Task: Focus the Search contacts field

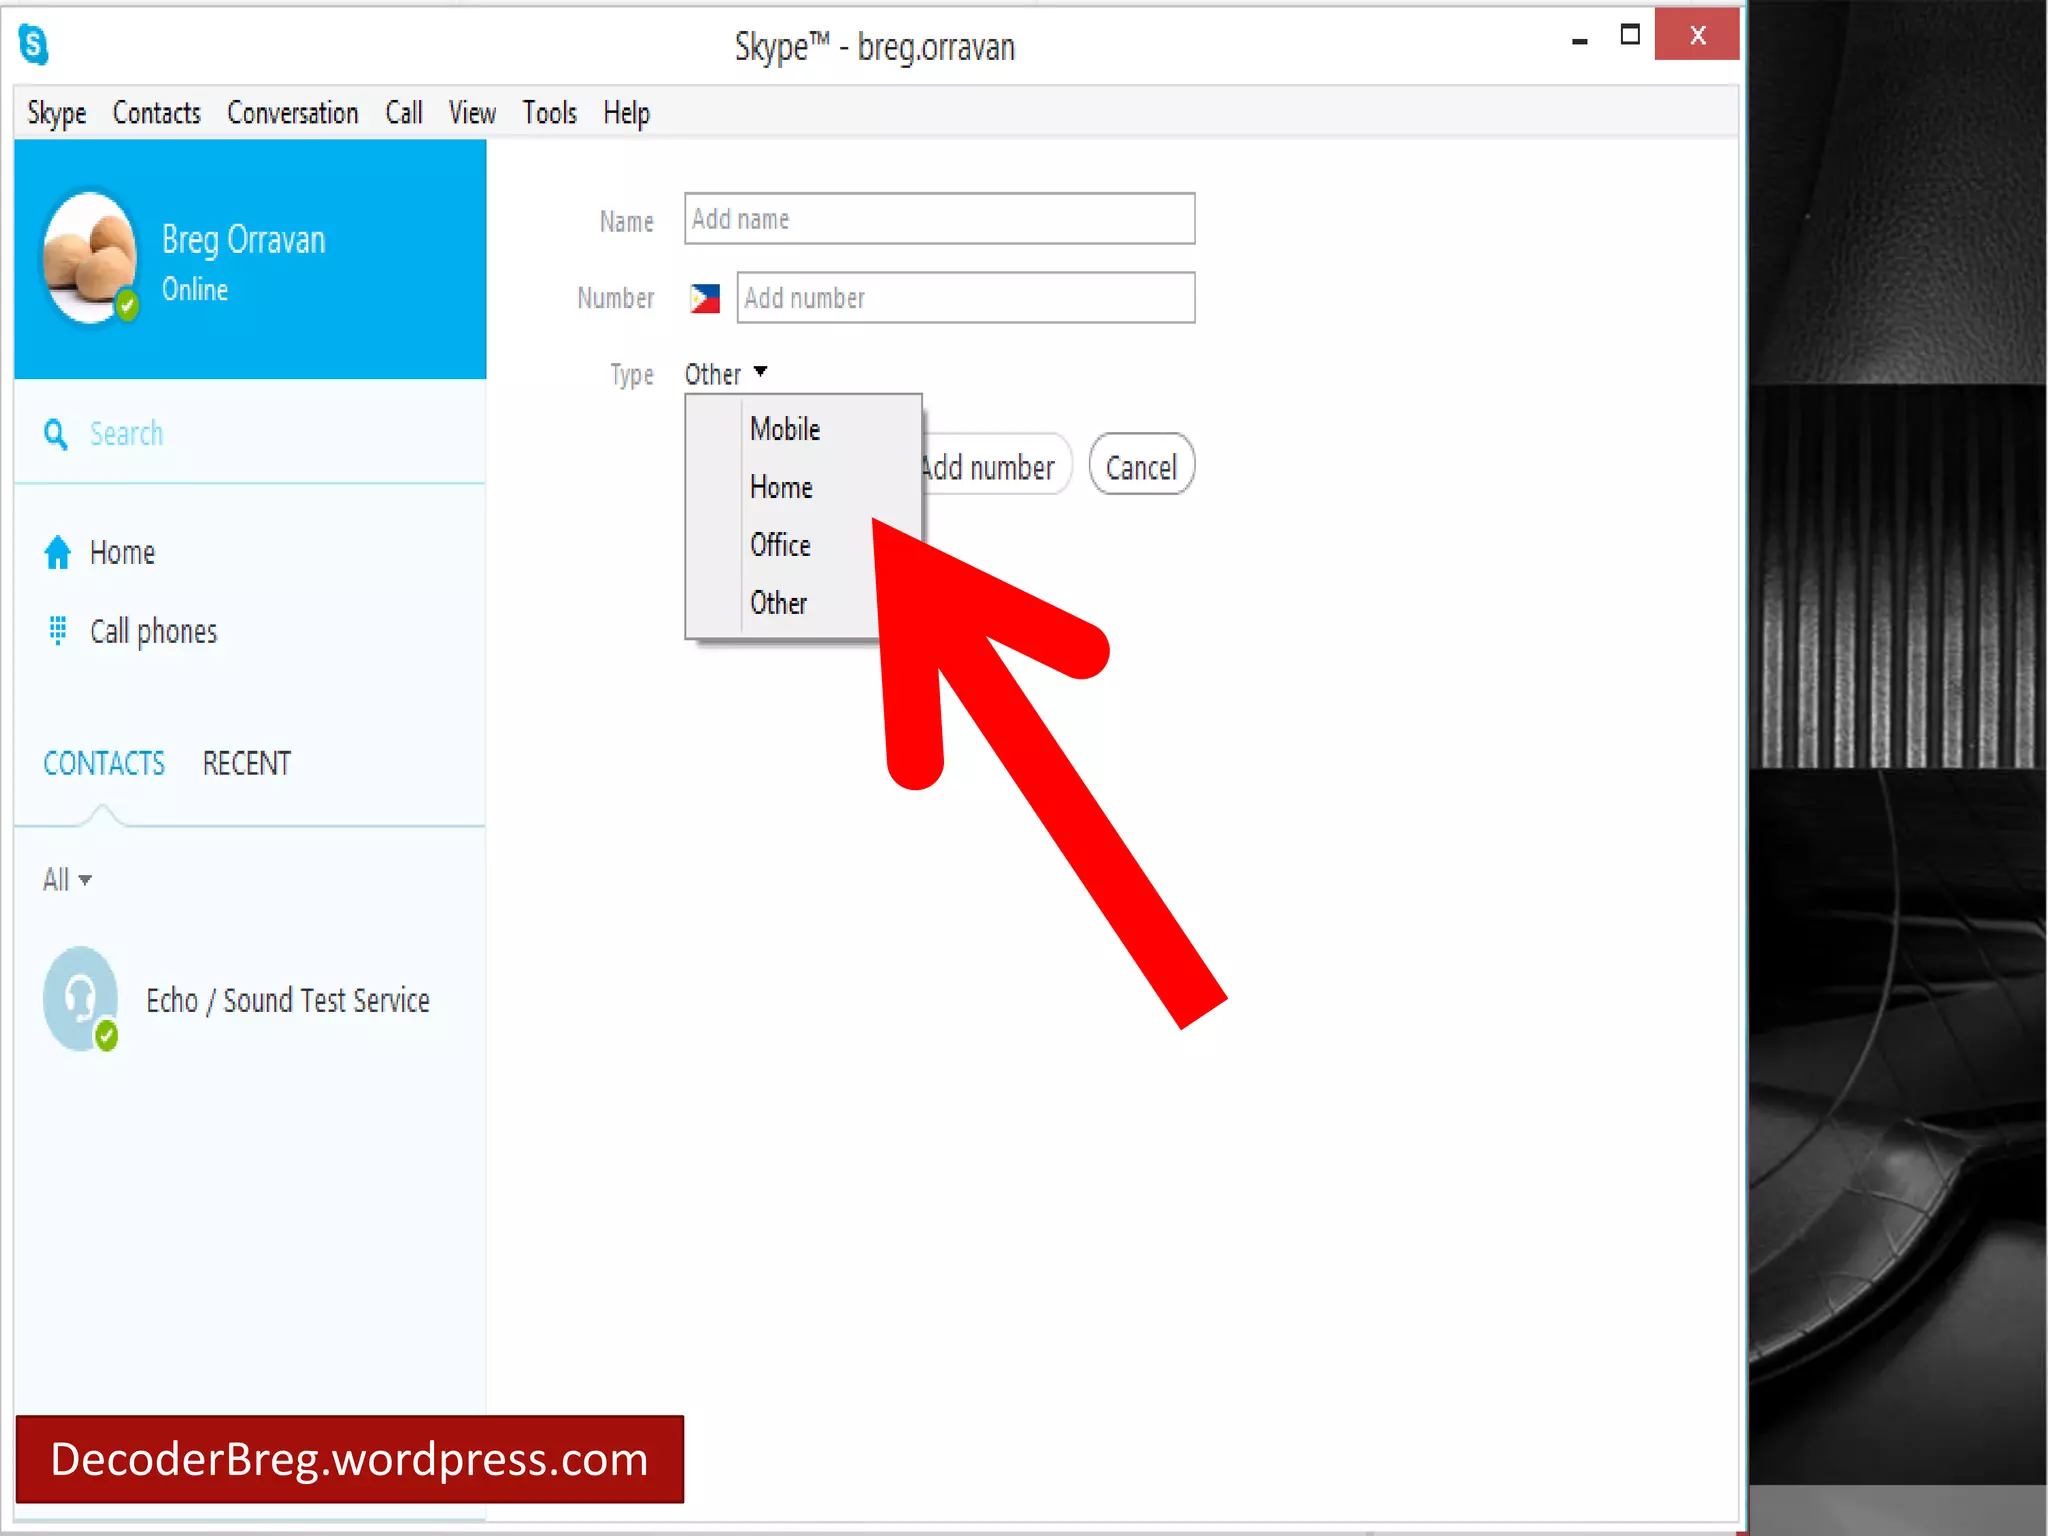Action: click(x=250, y=434)
